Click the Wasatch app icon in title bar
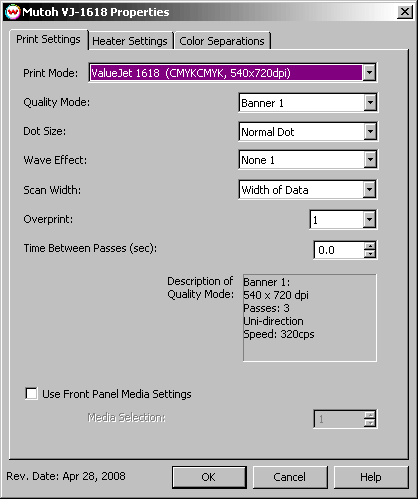 click(x=13, y=12)
